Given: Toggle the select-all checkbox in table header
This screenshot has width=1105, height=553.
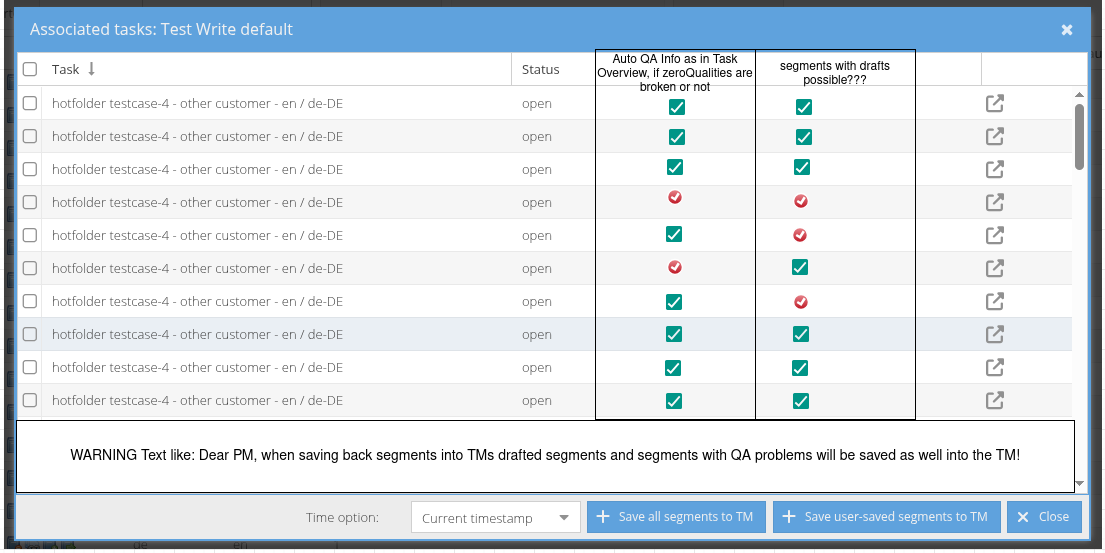Looking at the screenshot, I should (30, 70).
